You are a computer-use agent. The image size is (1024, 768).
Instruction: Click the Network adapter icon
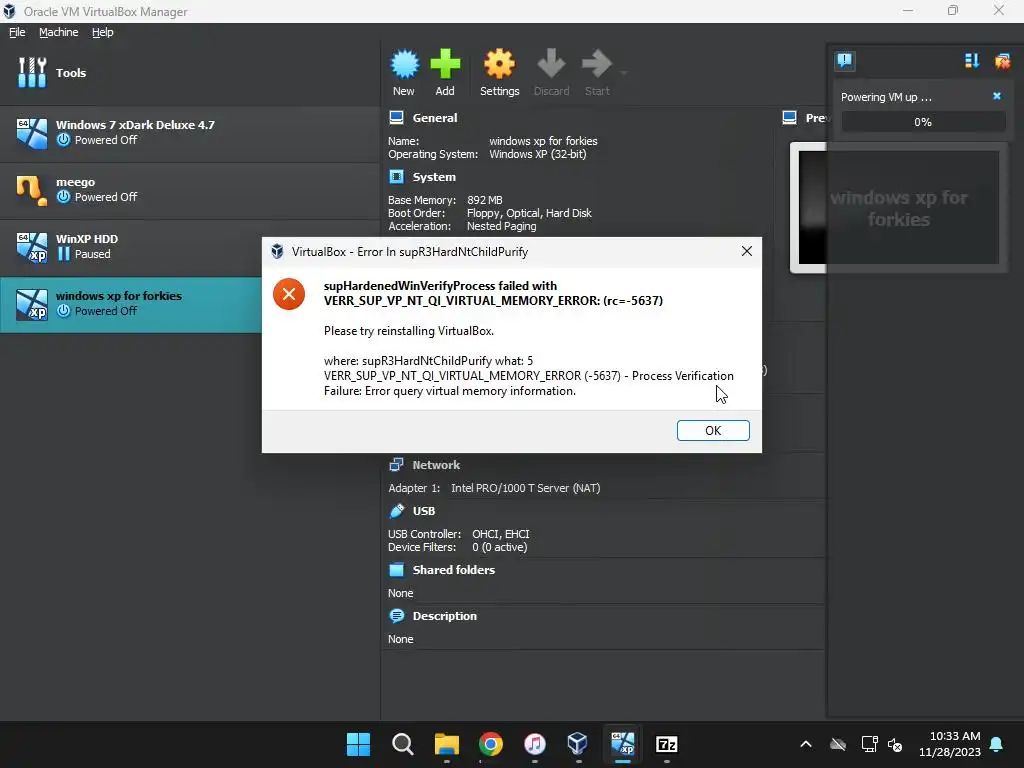coord(396,465)
